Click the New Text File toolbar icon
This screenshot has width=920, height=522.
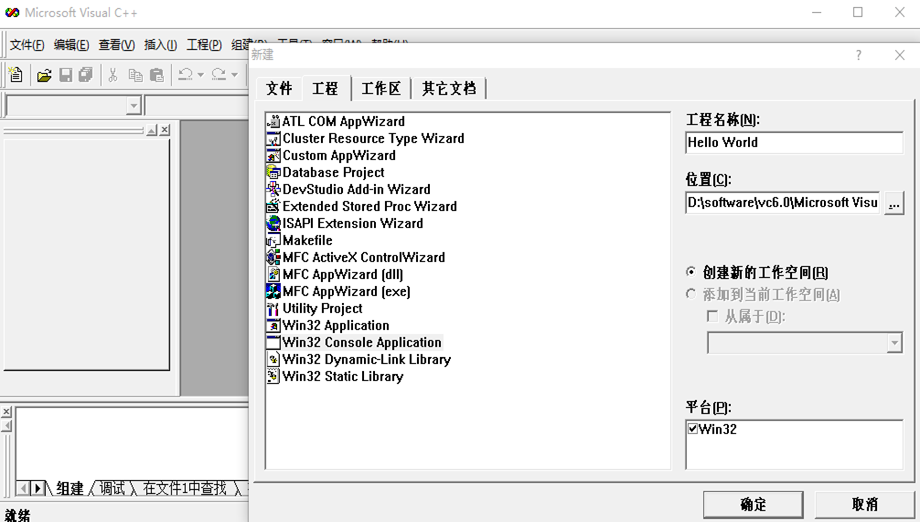[x=16, y=75]
